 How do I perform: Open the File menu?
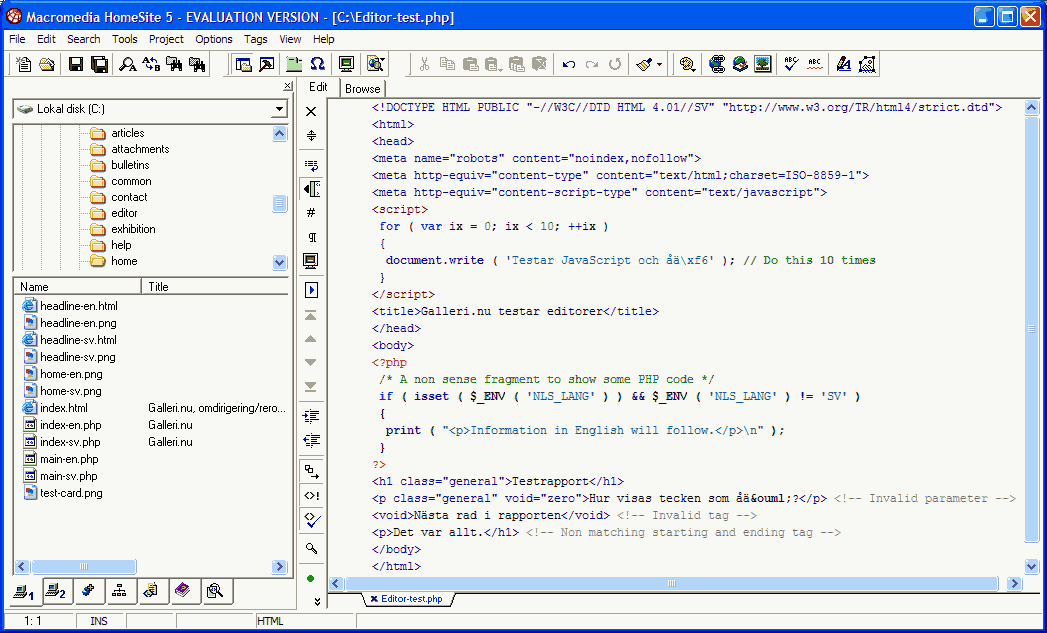[x=17, y=39]
